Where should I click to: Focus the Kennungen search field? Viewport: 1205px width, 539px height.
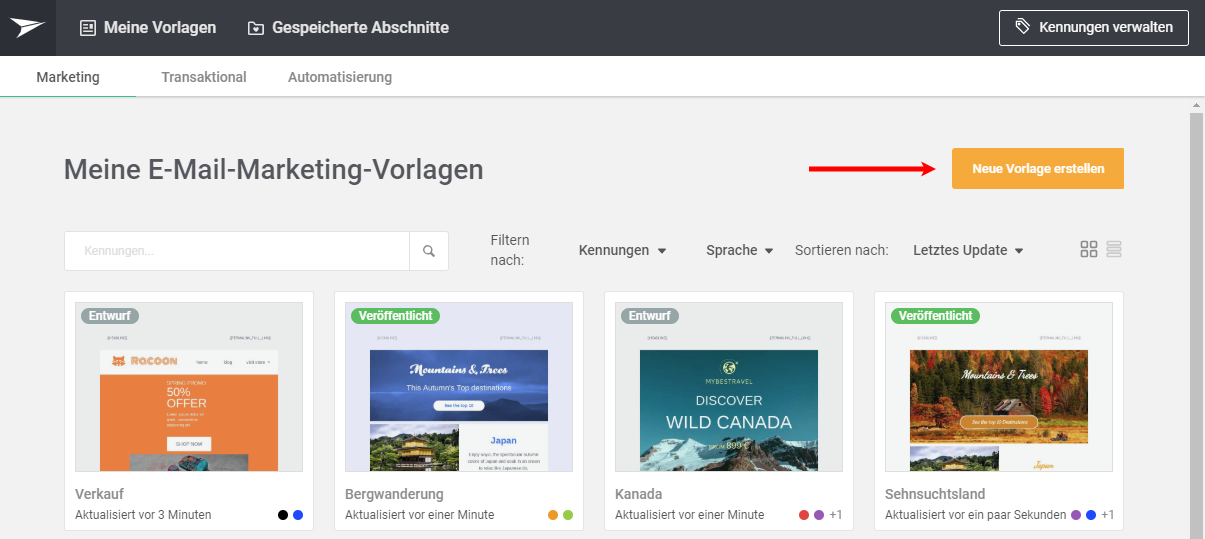[x=237, y=251]
